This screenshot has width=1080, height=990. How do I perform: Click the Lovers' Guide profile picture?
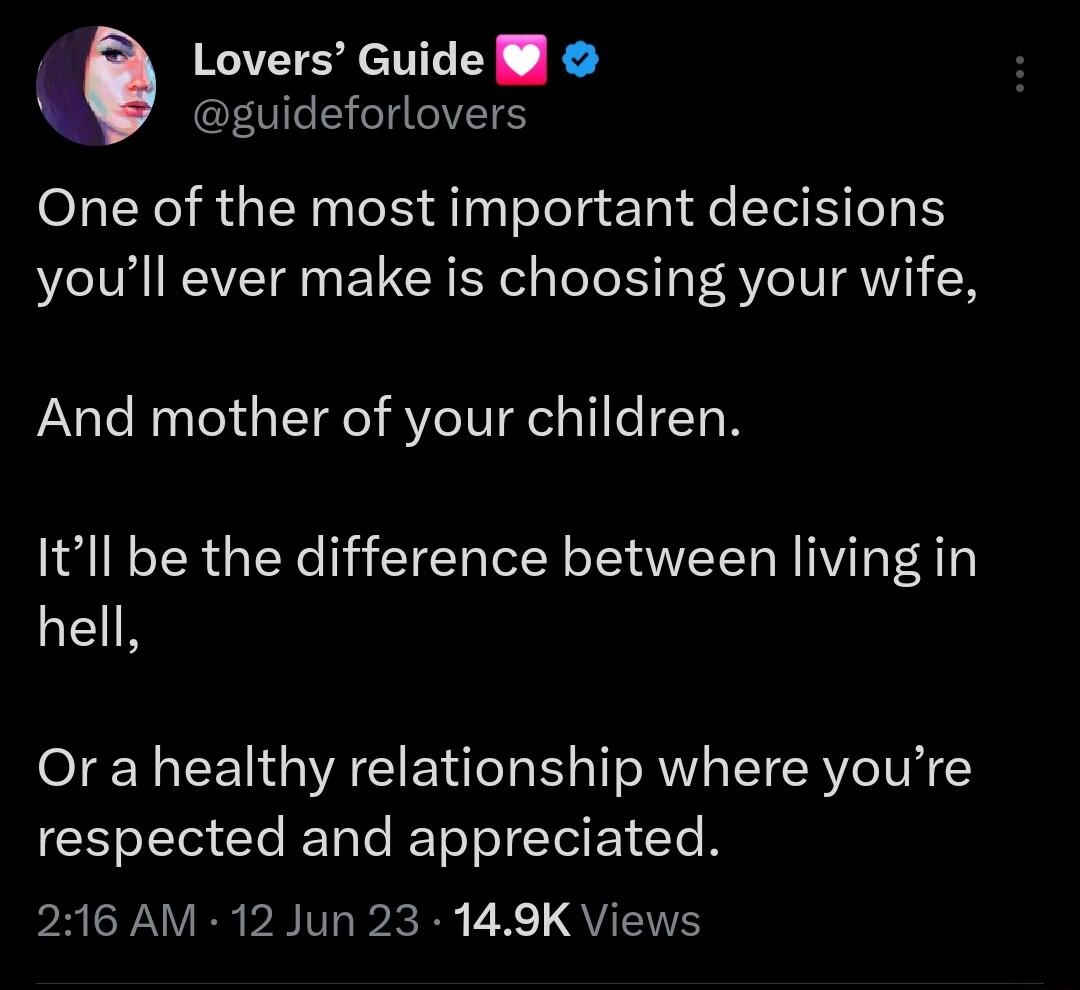pyautogui.click(x=98, y=85)
